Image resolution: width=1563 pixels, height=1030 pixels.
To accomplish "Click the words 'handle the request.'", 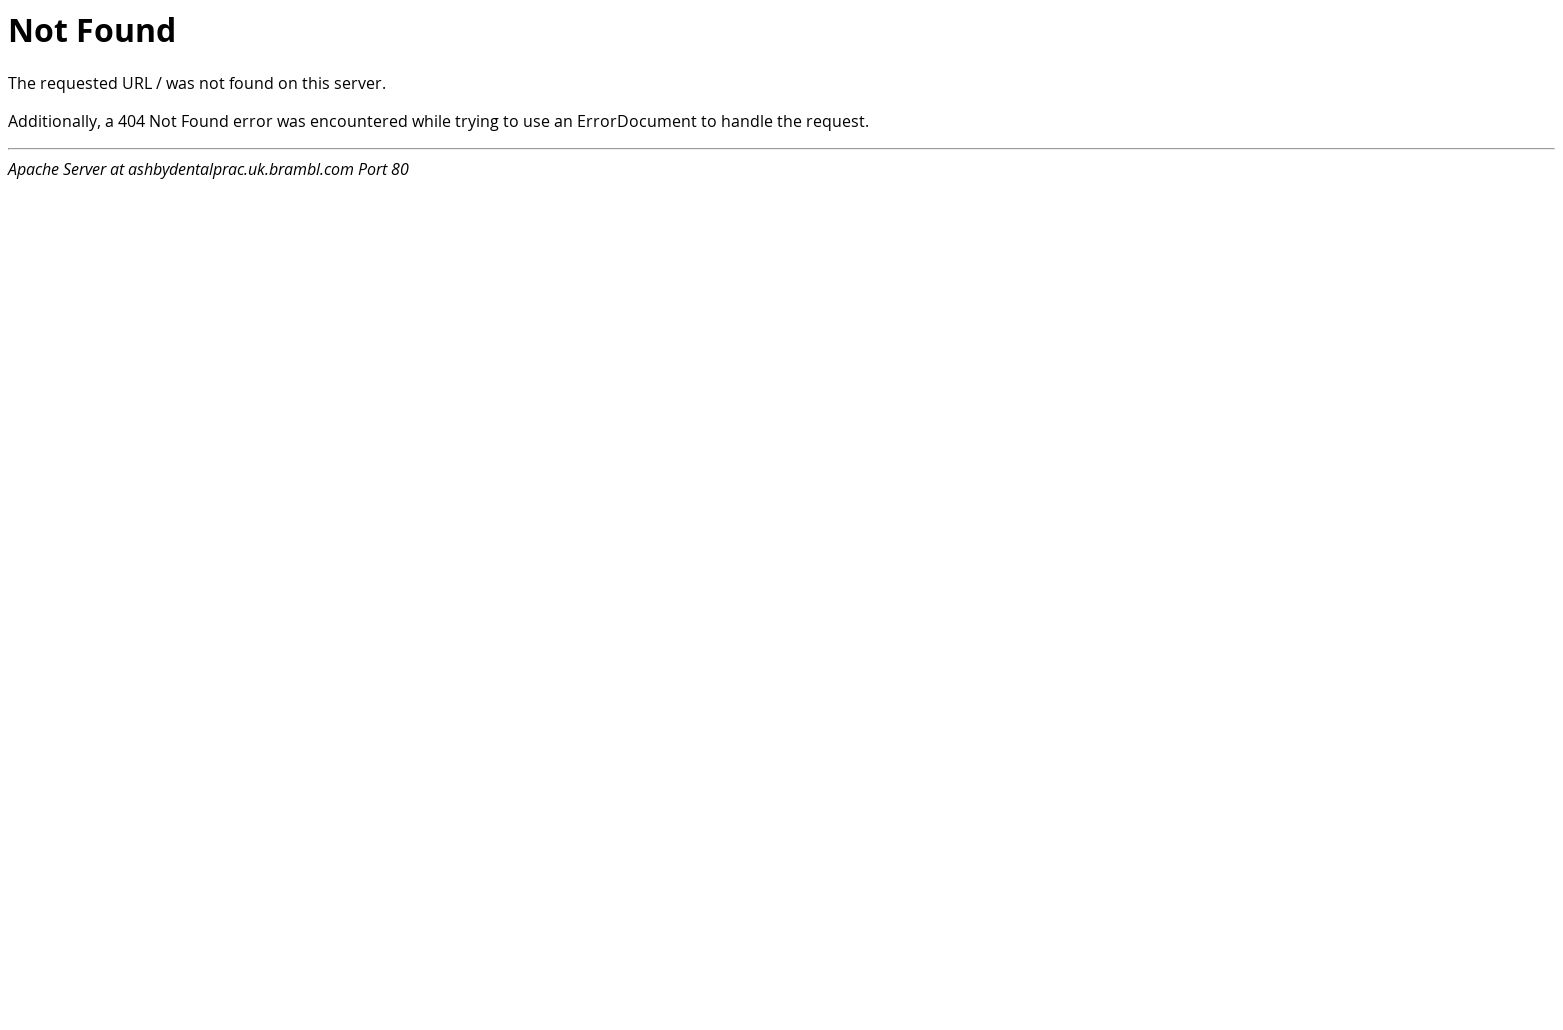I will [x=795, y=121].
